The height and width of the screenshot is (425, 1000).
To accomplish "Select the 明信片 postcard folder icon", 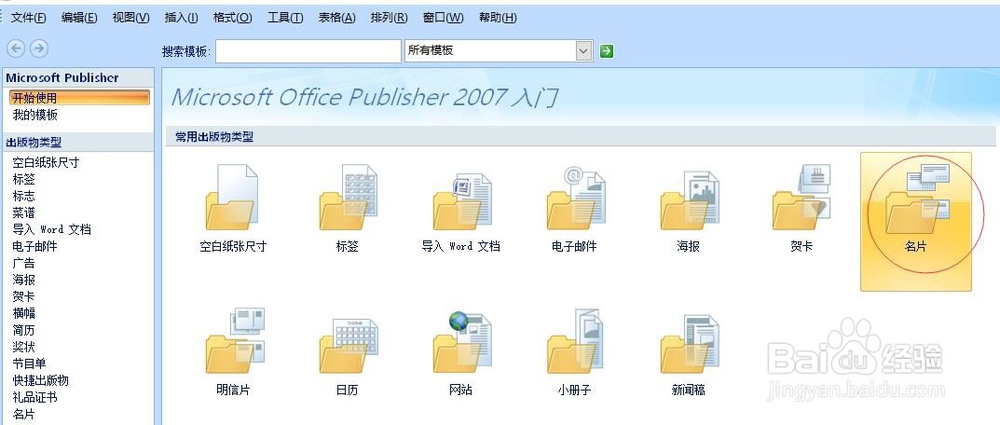I will [x=235, y=341].
